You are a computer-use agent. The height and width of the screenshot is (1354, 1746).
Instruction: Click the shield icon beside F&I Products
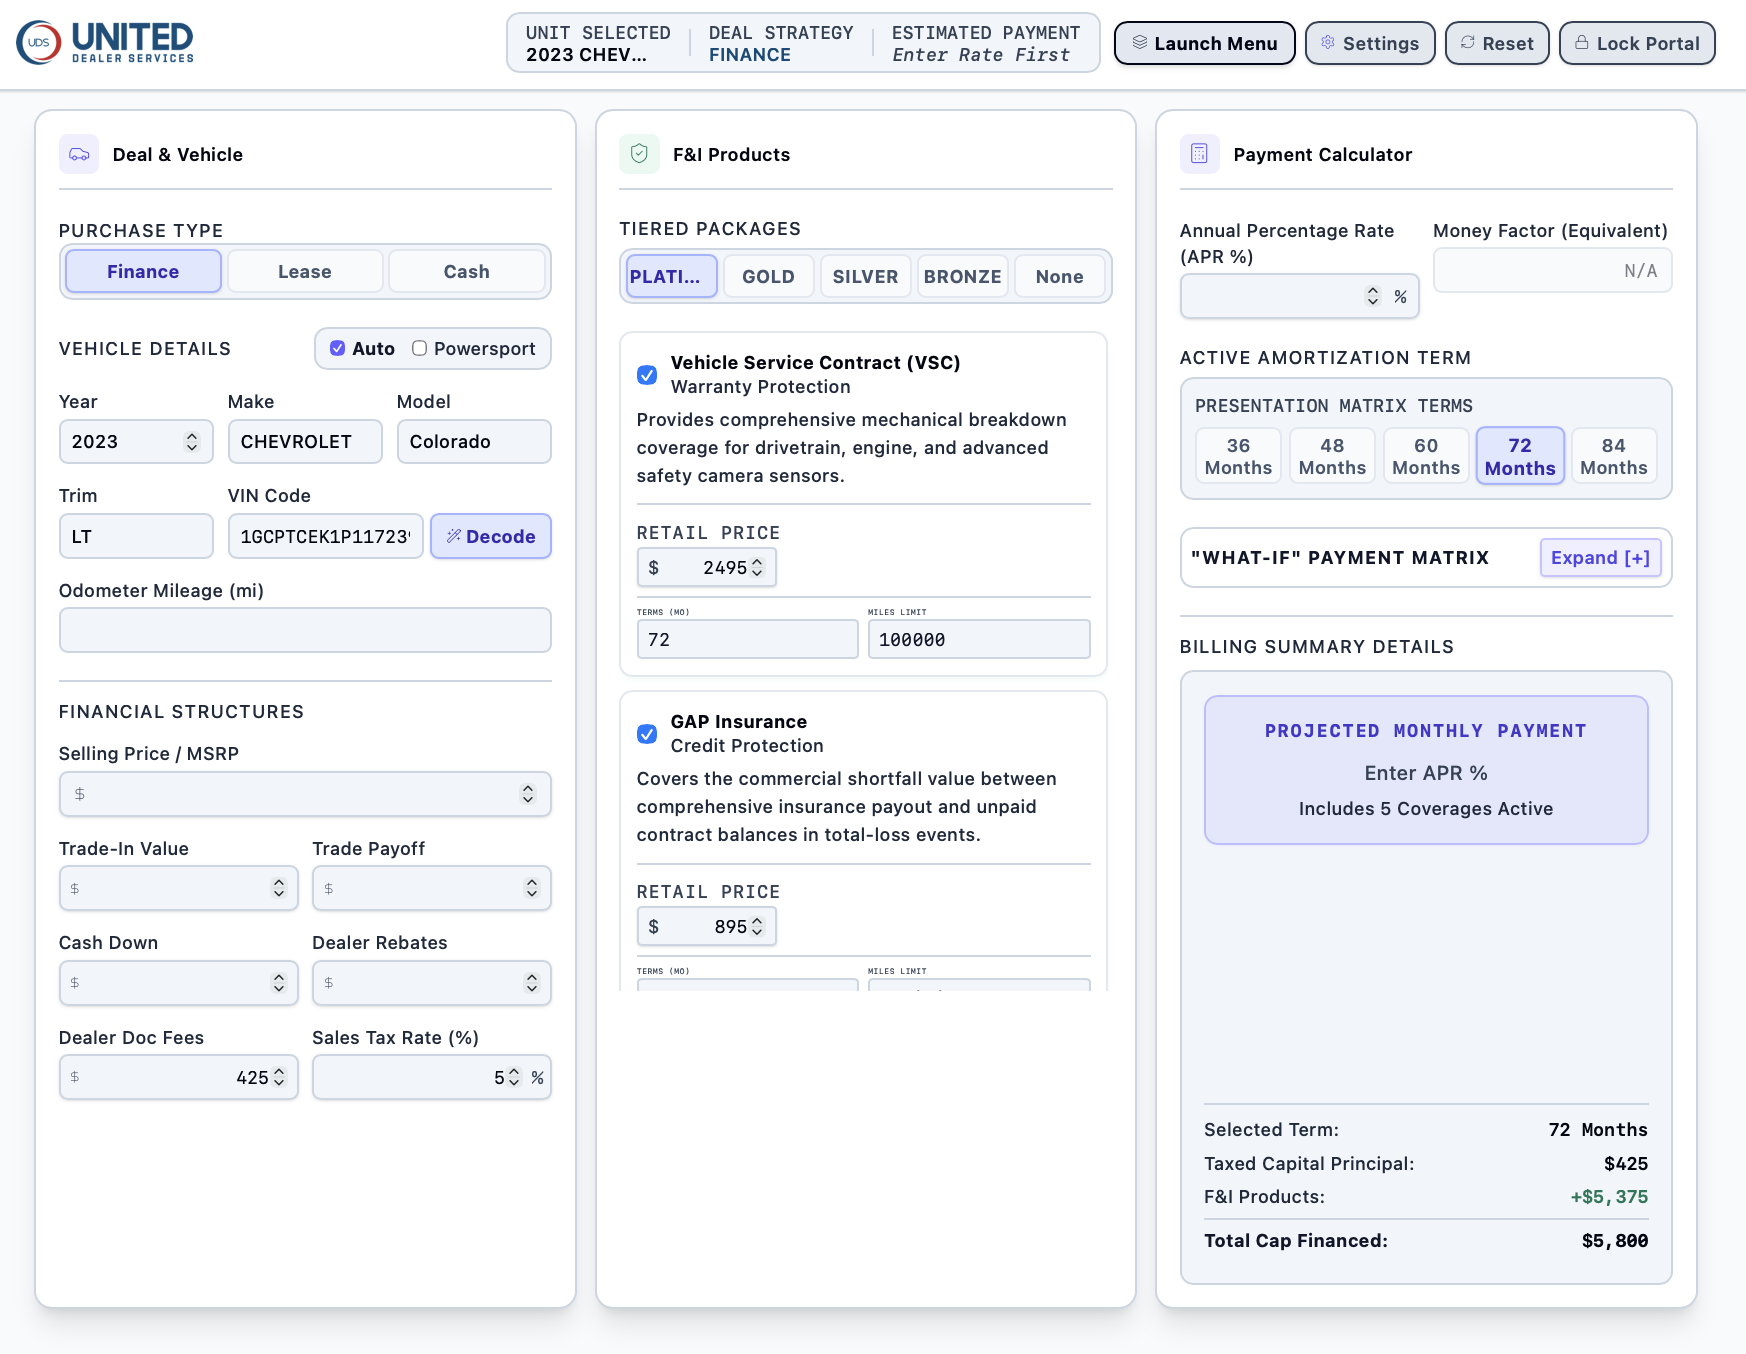pos(639,154)
